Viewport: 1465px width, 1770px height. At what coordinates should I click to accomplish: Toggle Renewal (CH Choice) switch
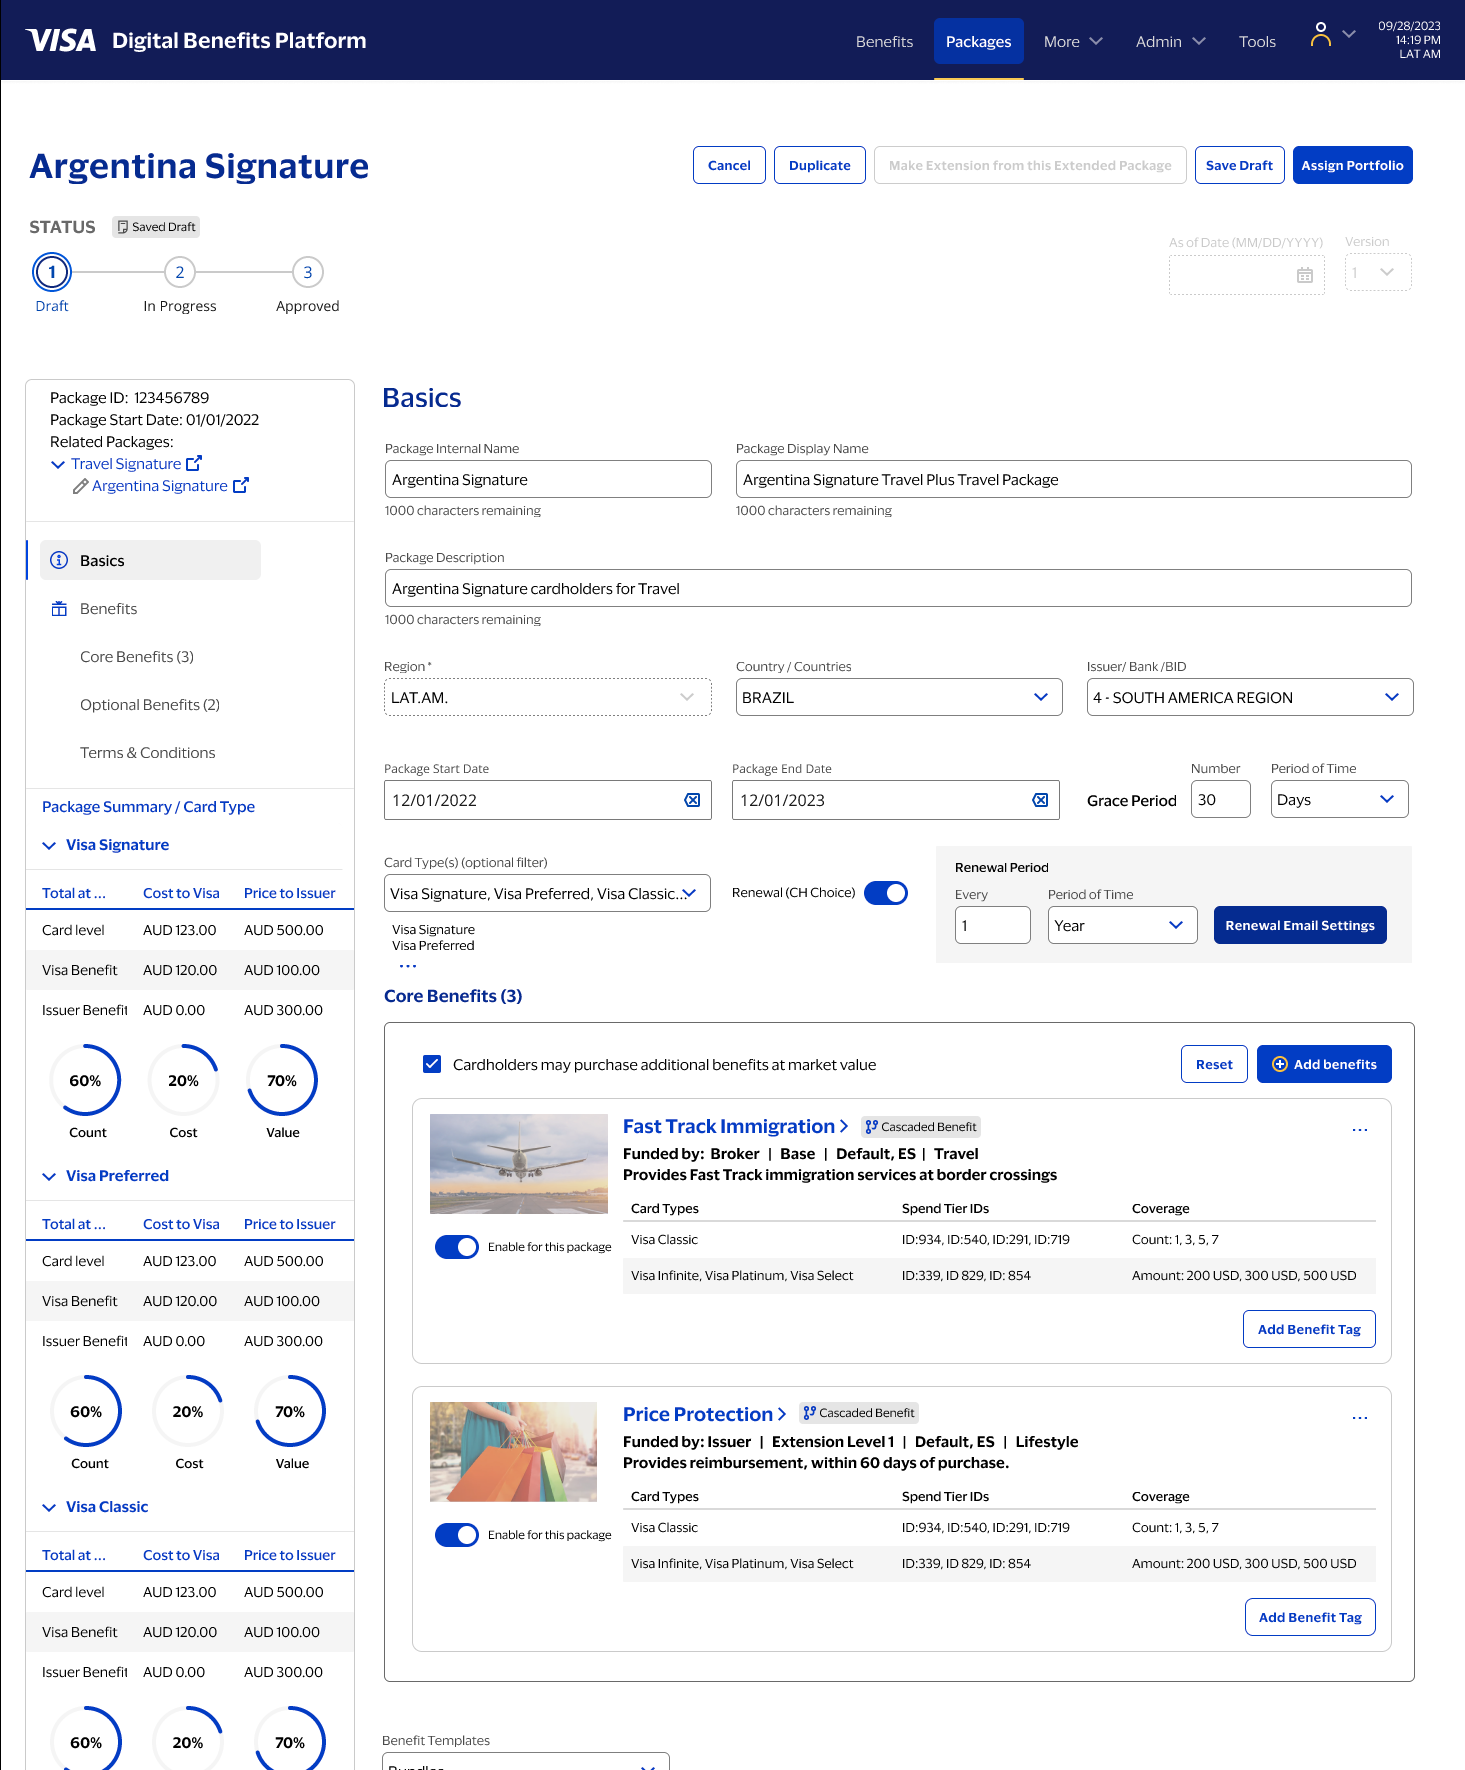click(x=886, y=893)
